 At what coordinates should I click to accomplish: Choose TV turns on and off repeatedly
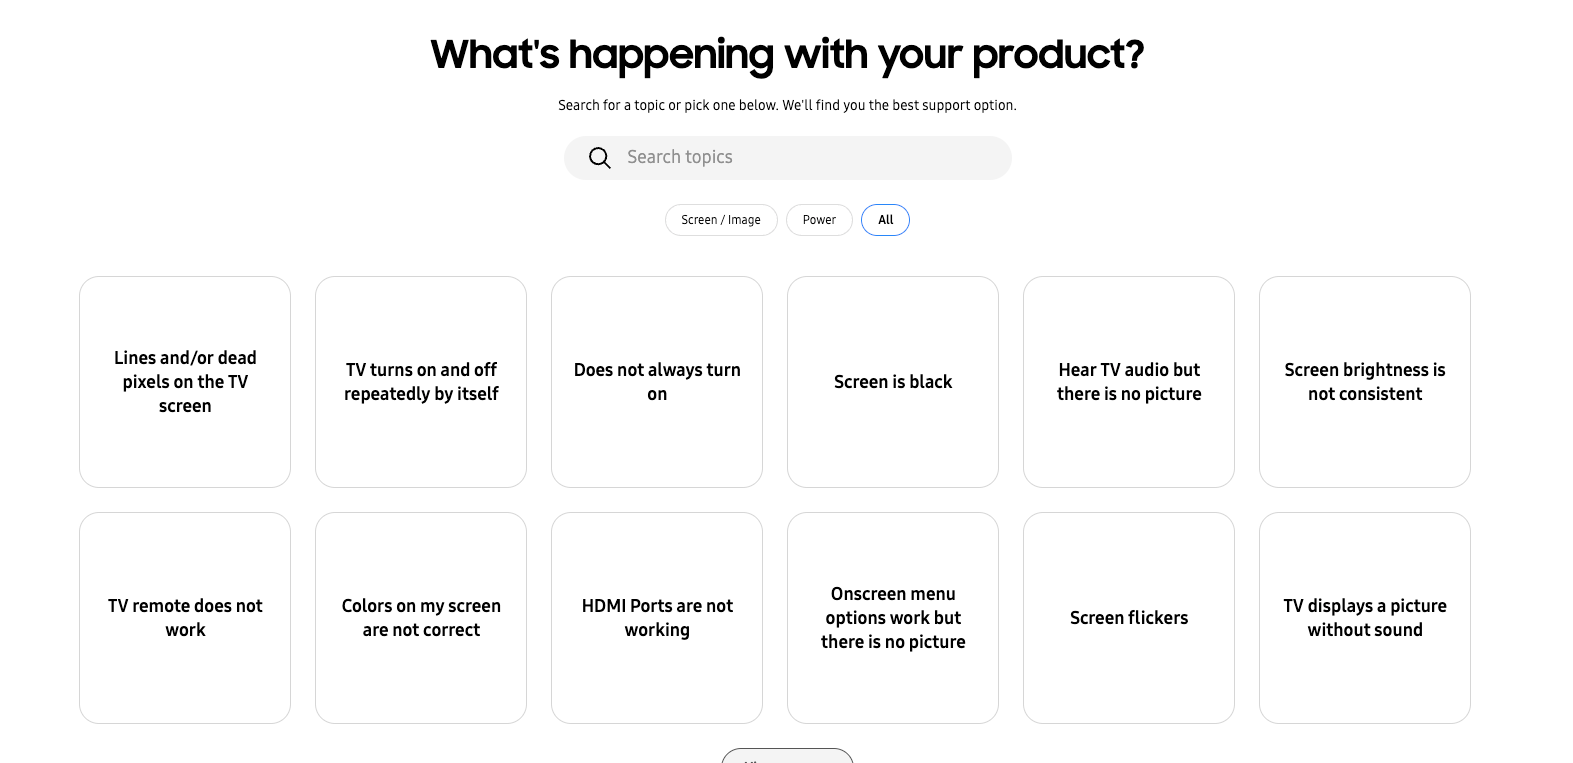pos(421,382)
